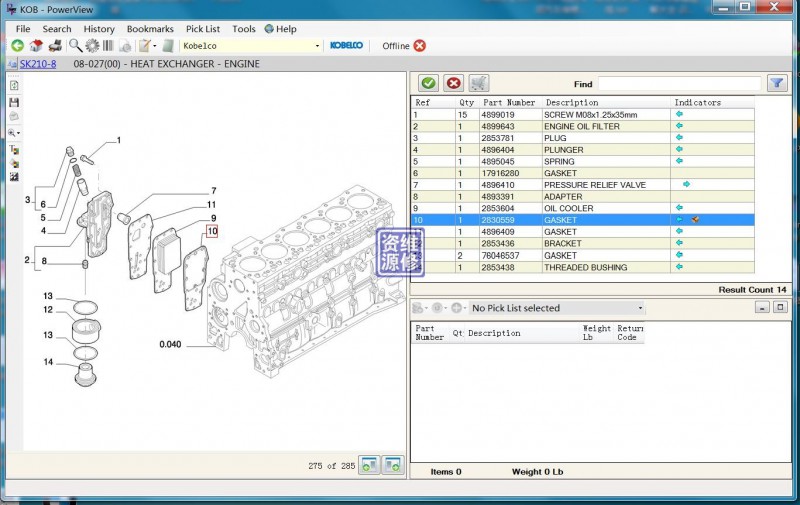Expand the notepad icon dropdown arrow

[155, 46]
